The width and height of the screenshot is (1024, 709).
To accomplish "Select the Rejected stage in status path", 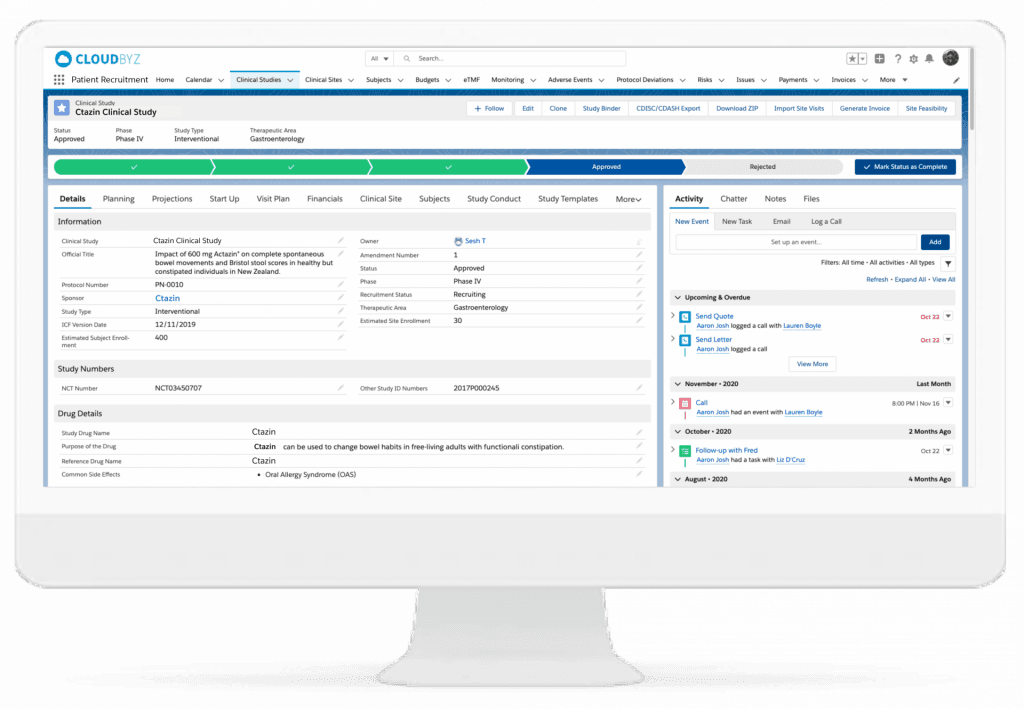I will click(762, 167).
